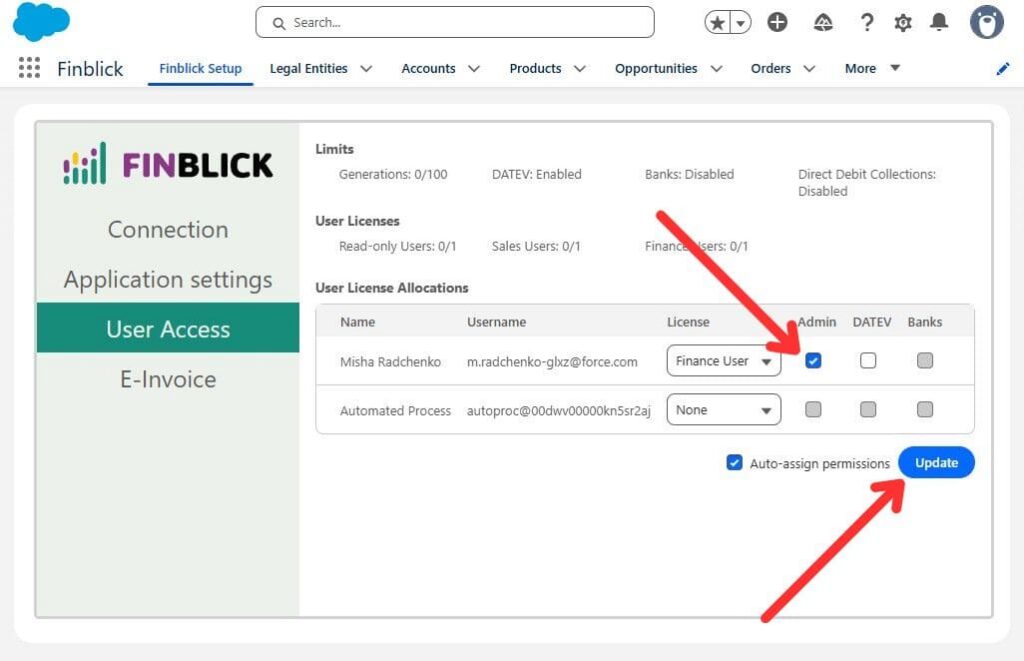The width and height of the screenshot is (1024, 661).
Task: Click the Generations: 0/100 limit text
Action: tap(393, 174)
